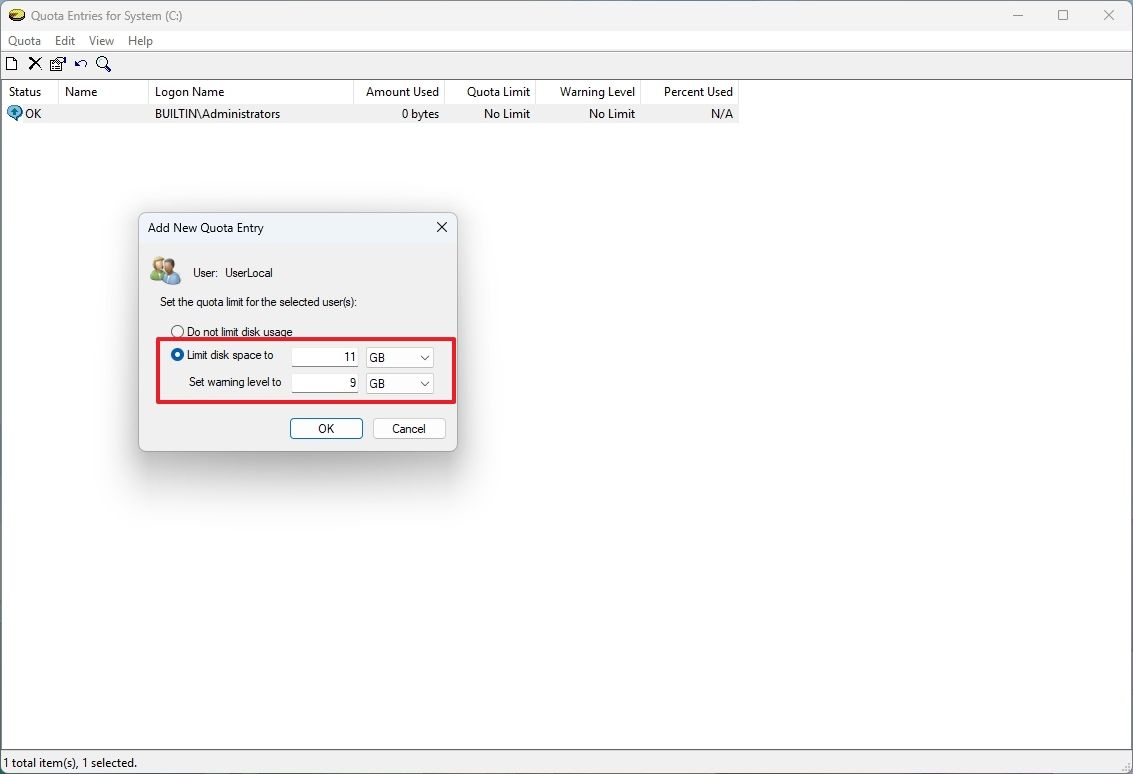1133x774 pixels.
Task: Click the New Quota Entry icon
Action: (11, 63)
